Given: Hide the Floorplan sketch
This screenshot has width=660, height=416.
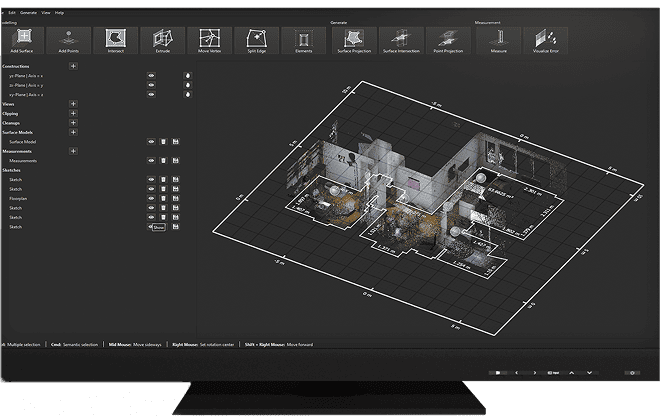Looking at the screenshot, I should tap(151, 198).
